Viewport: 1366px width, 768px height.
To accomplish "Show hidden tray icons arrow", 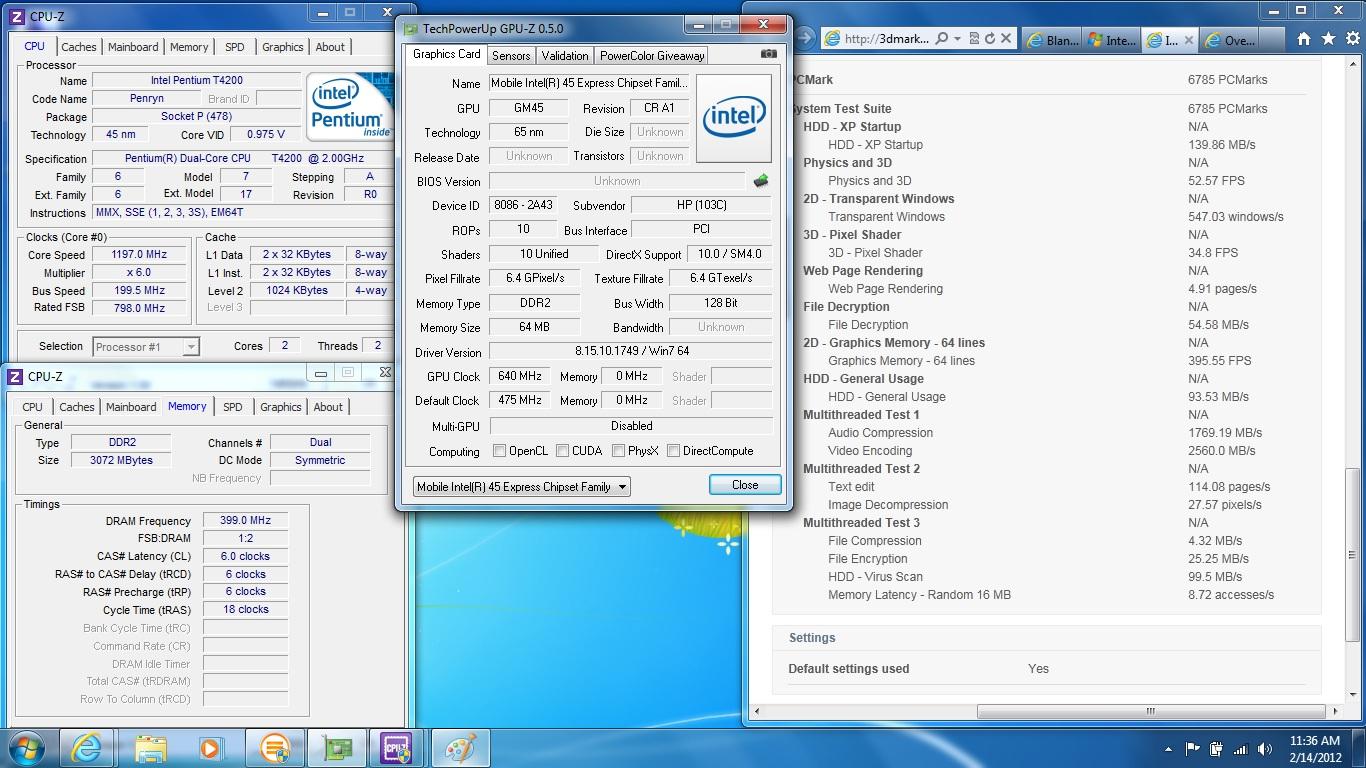I will point(1168,749).
